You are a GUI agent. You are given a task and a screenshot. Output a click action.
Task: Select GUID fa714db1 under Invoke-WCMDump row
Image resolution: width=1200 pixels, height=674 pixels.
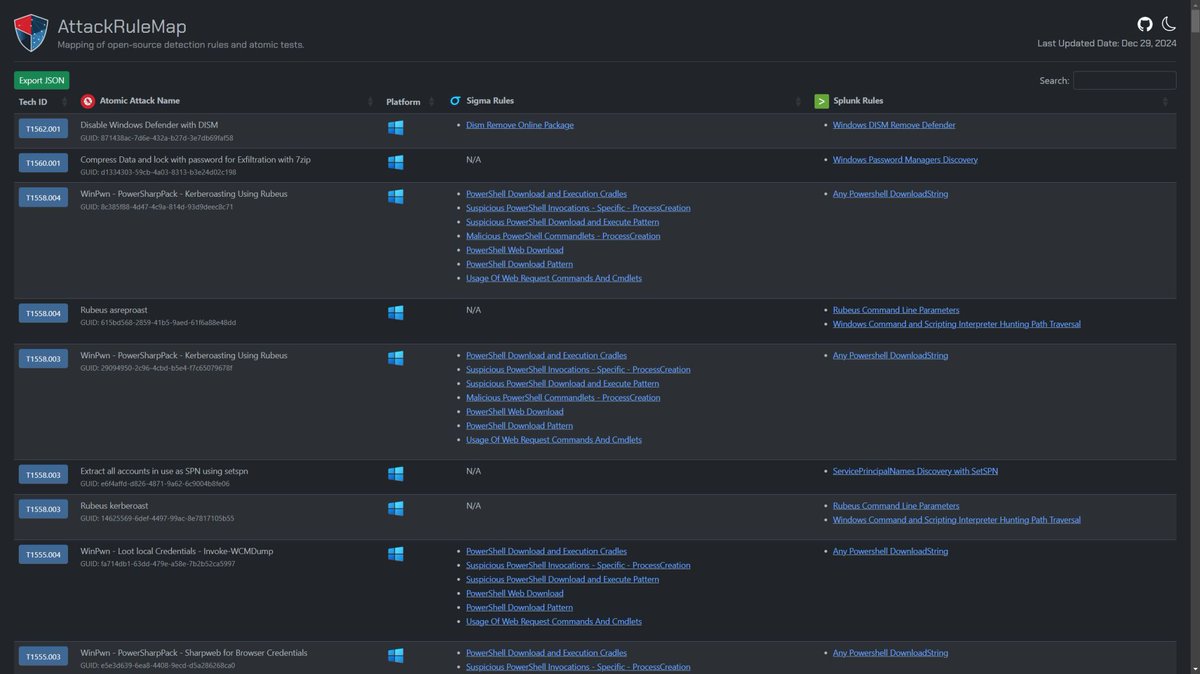pyautogui.click(x=156, y=564)
